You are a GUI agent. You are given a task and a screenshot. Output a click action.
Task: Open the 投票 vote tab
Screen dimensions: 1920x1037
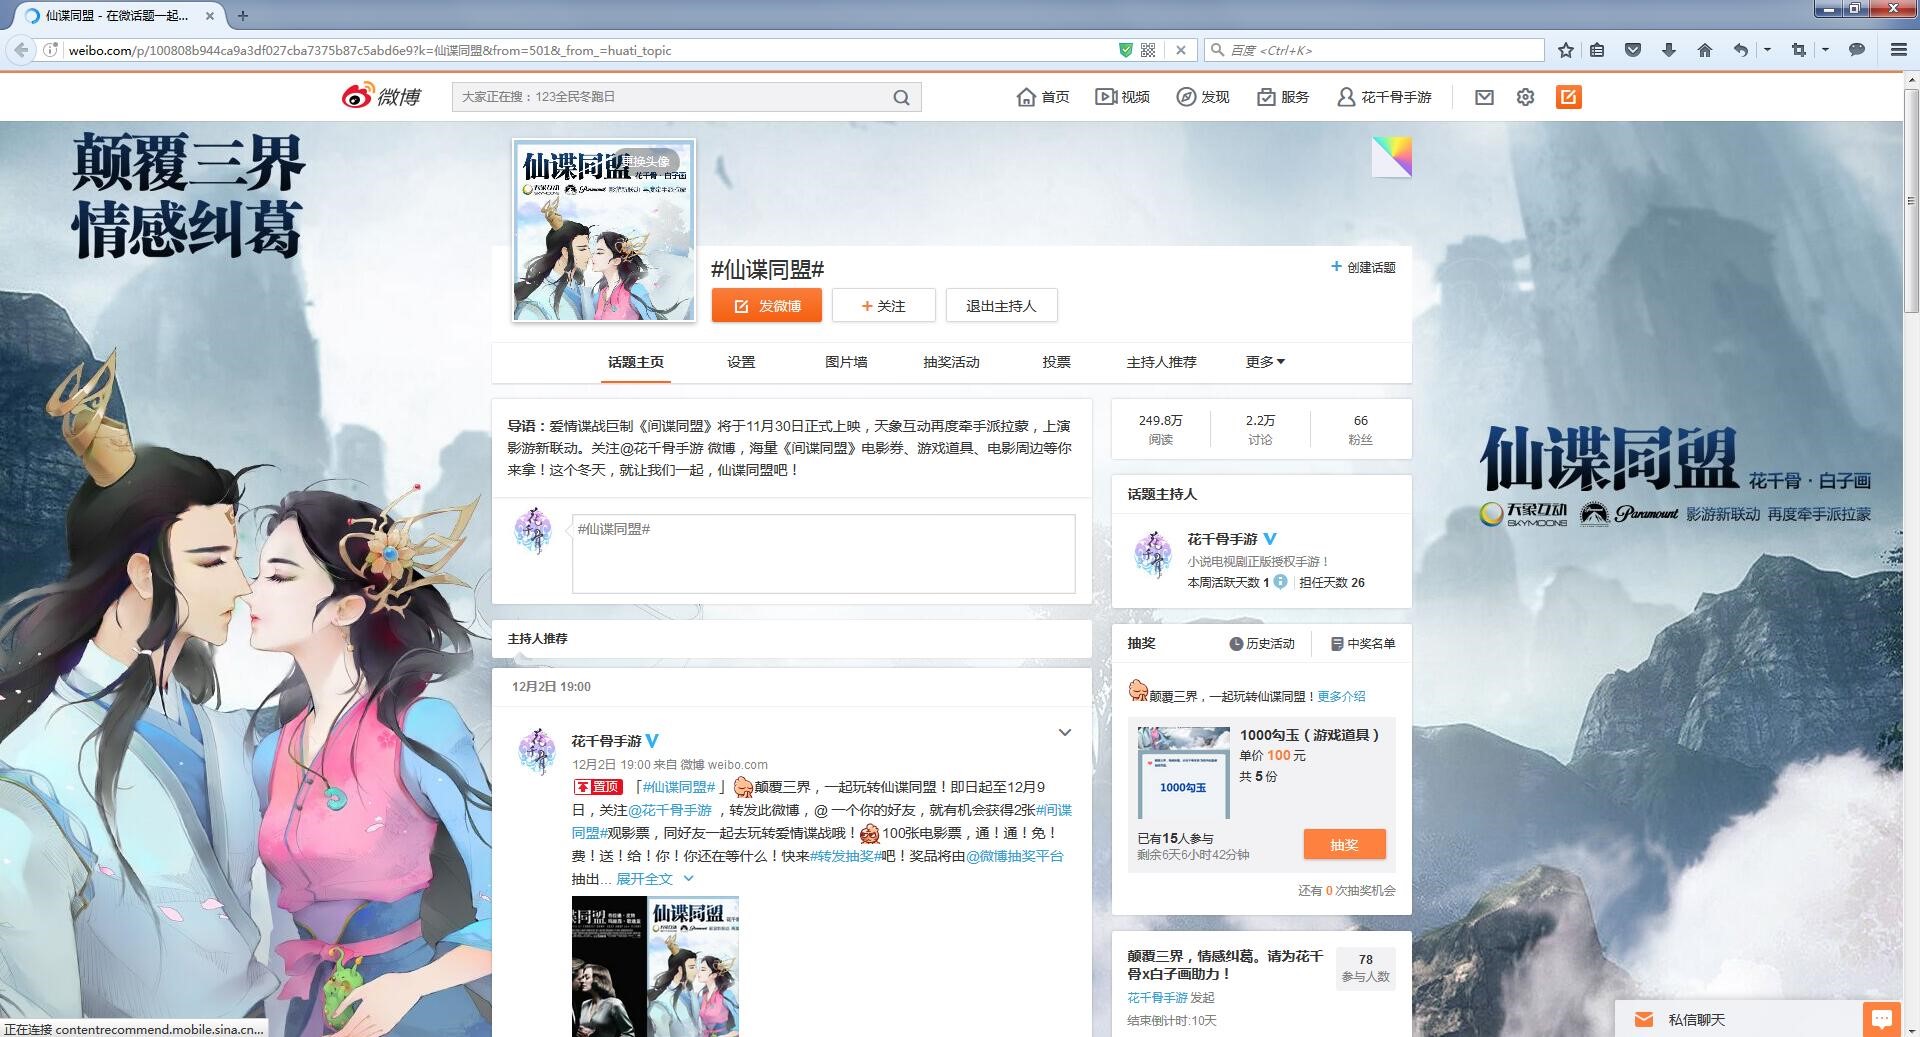point(1056,362)
